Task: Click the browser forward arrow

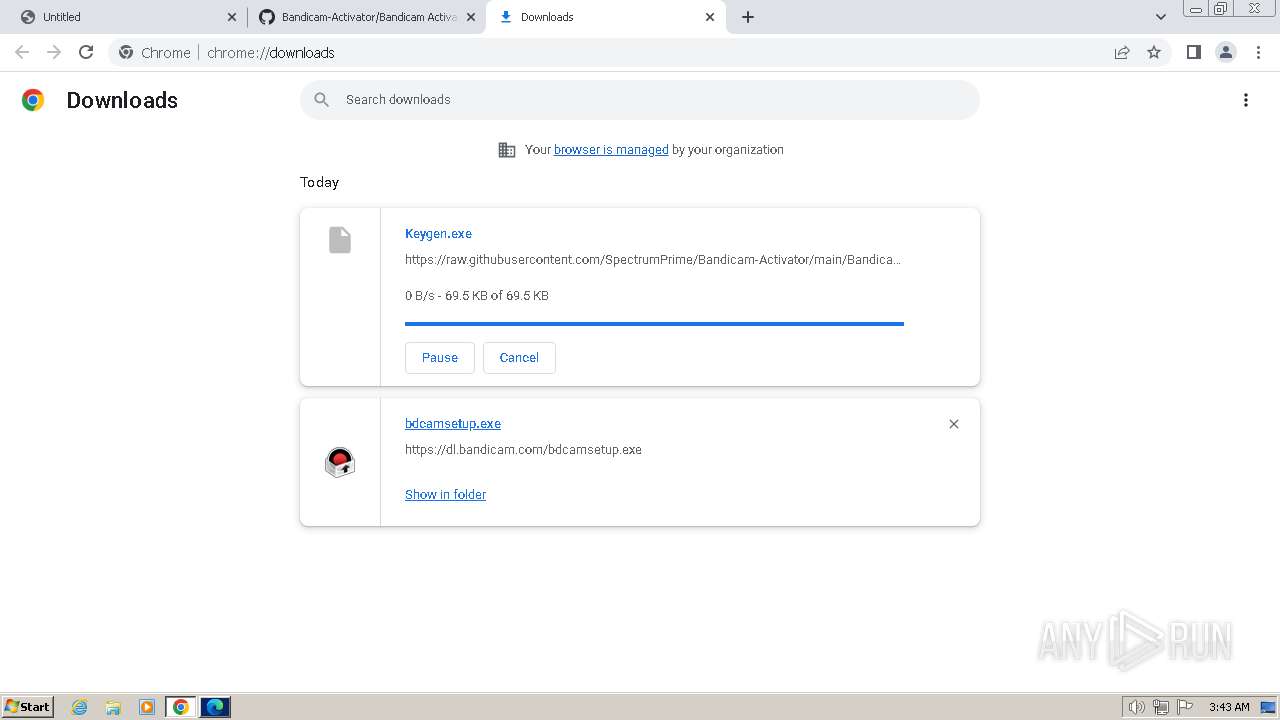Action: [54, 52]
